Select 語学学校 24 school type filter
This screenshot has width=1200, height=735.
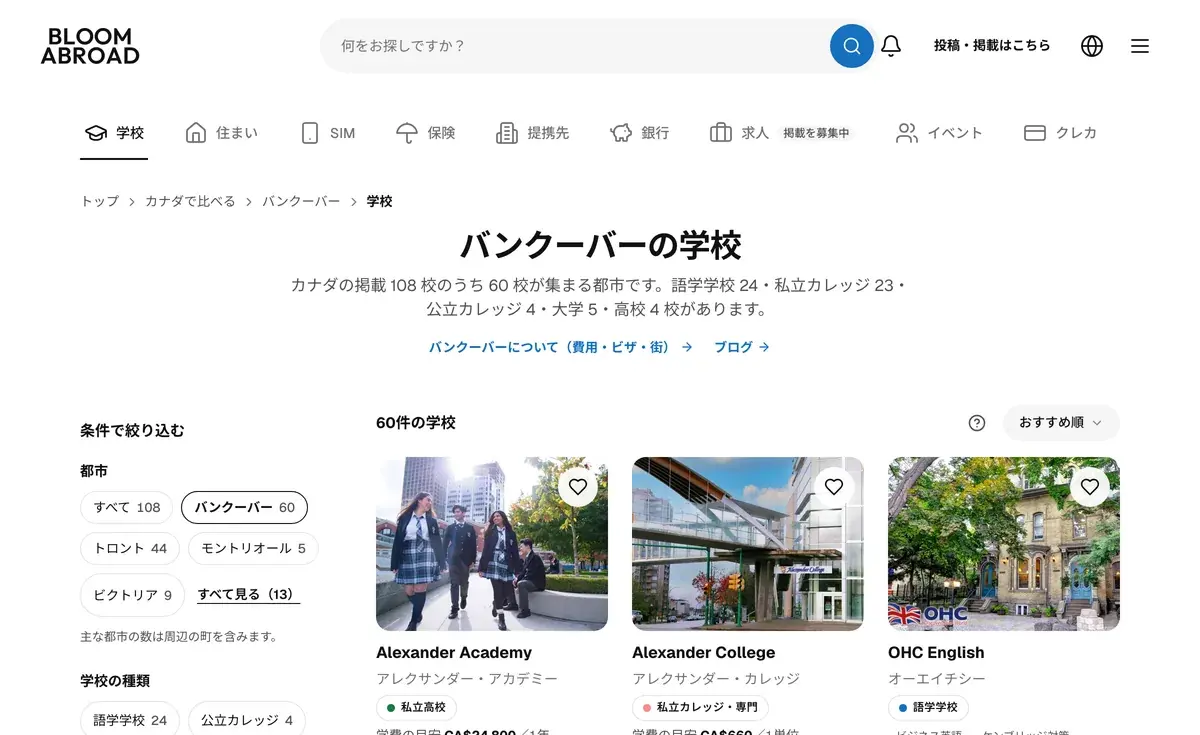click(x=130, y=720)
